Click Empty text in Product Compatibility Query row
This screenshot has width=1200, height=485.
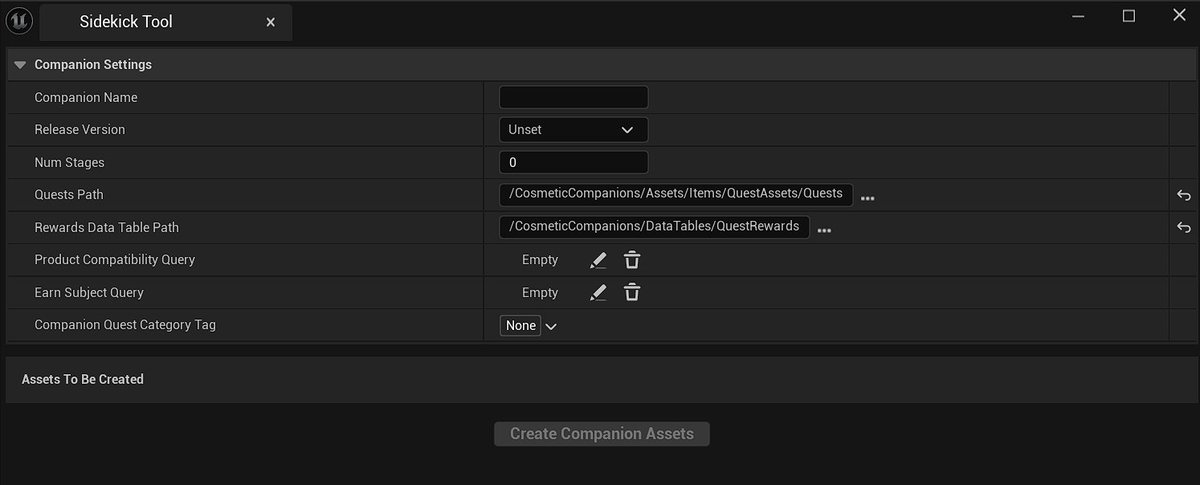(540, 260)
